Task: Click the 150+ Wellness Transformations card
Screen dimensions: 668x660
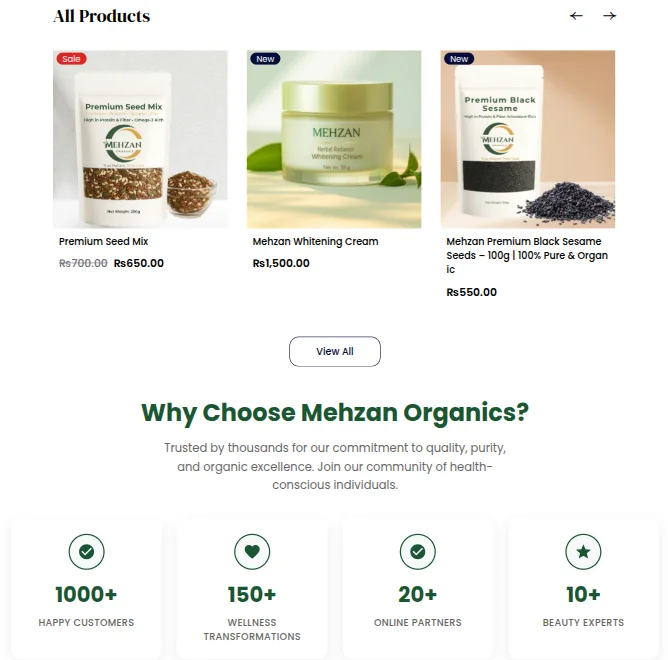Action: point(252,588)
